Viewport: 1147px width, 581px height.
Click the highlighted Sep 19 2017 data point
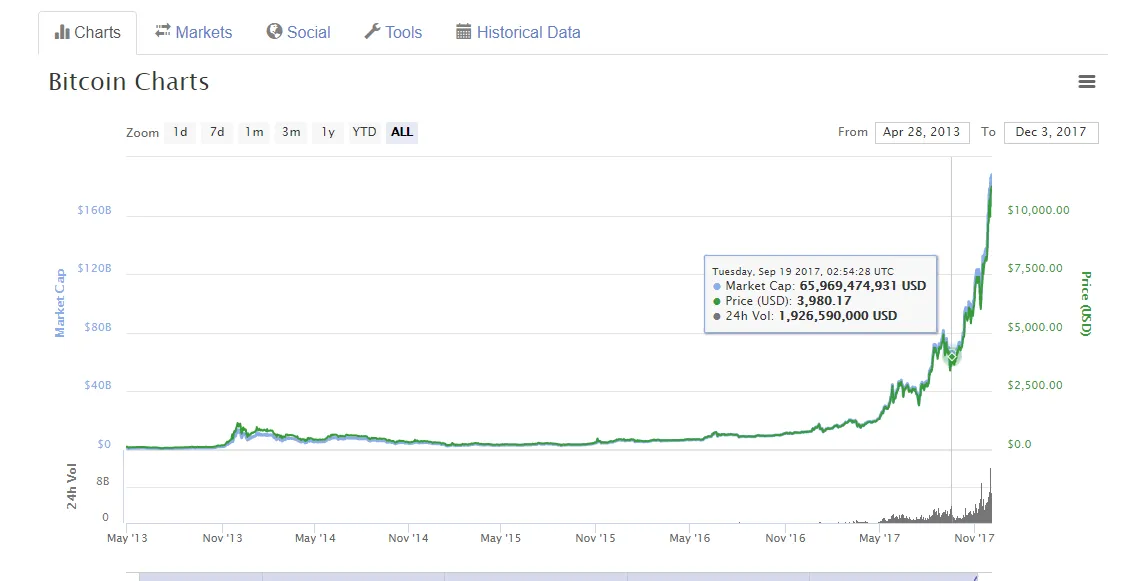pyautogui.click(x=952, y=356)
